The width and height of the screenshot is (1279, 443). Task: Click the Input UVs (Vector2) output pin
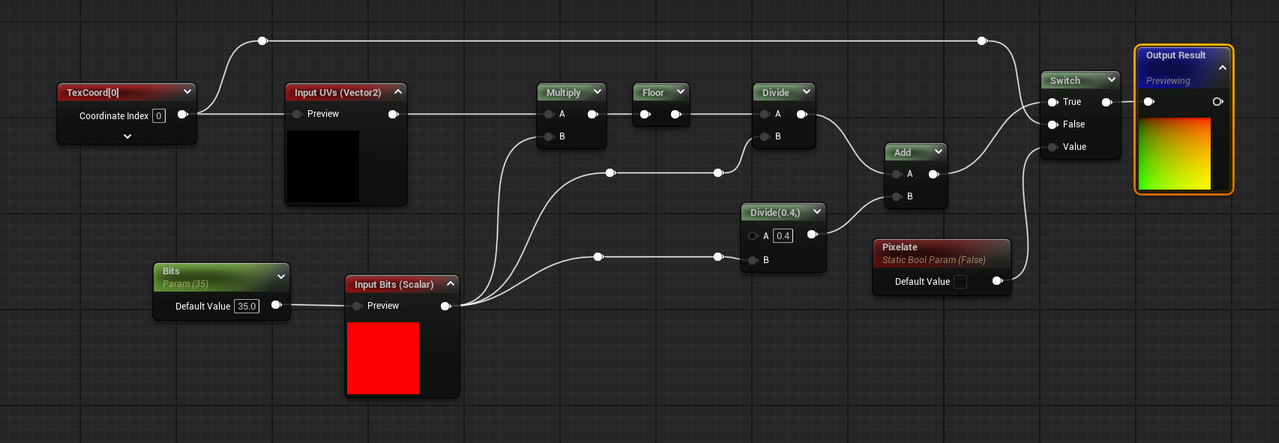coord(393,114)
